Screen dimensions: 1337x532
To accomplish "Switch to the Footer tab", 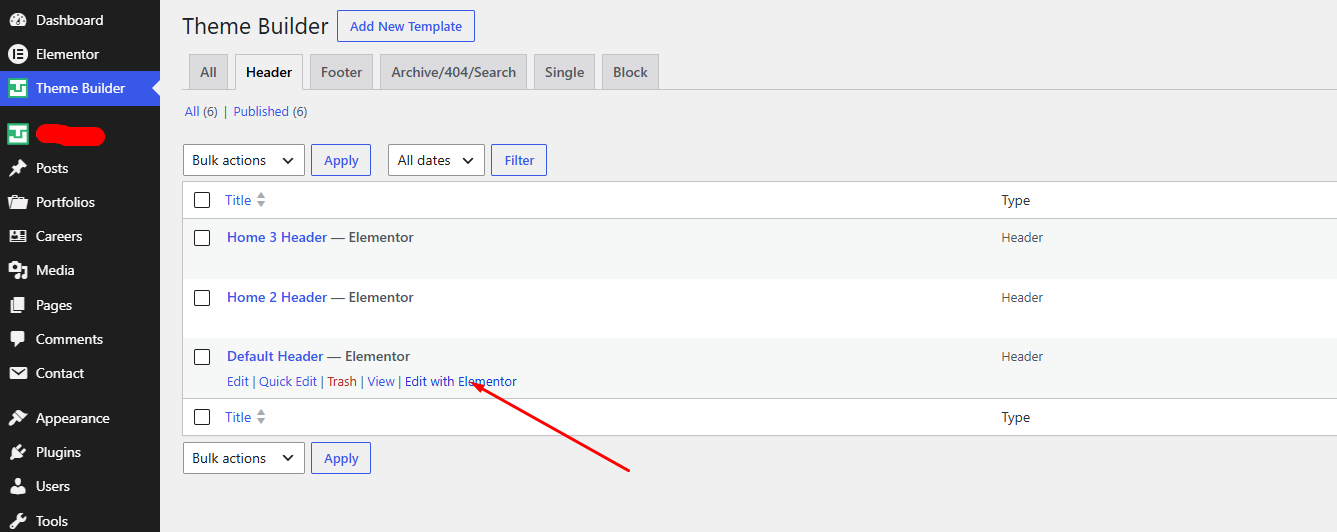I will [x=341, y=72].
